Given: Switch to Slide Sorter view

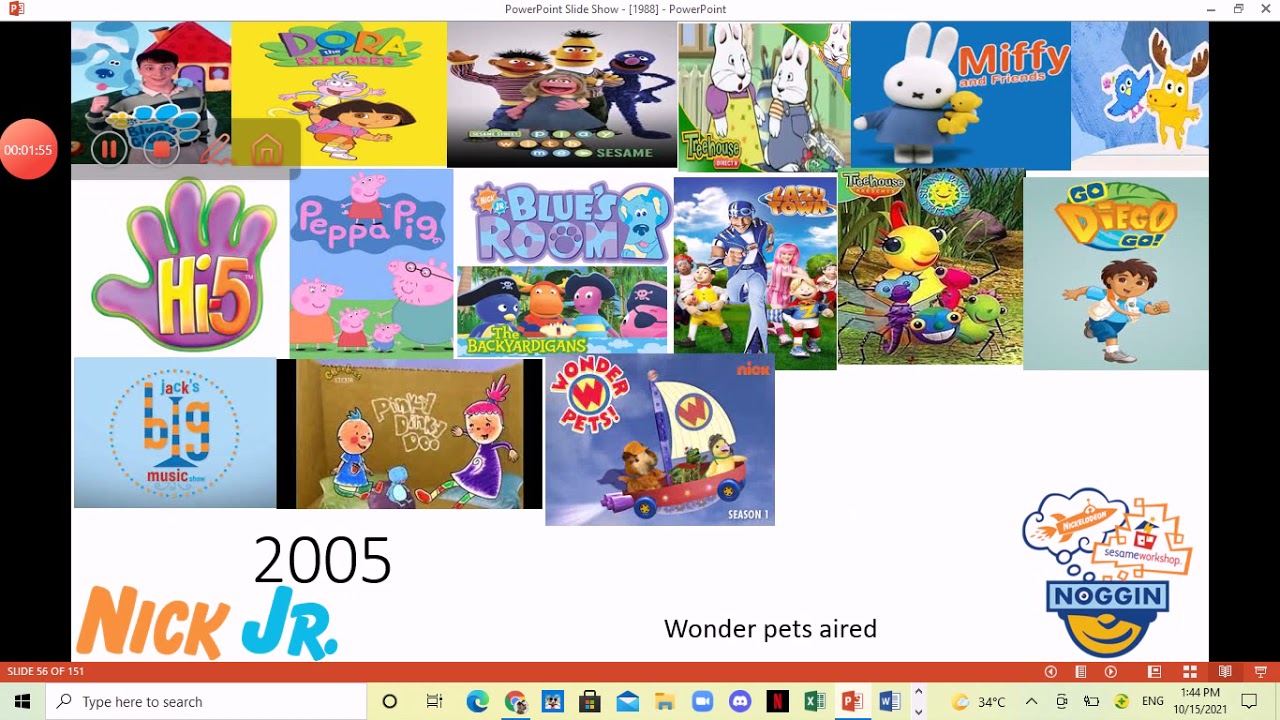Looking at the screenshot, I should [x=1190, y=672].
